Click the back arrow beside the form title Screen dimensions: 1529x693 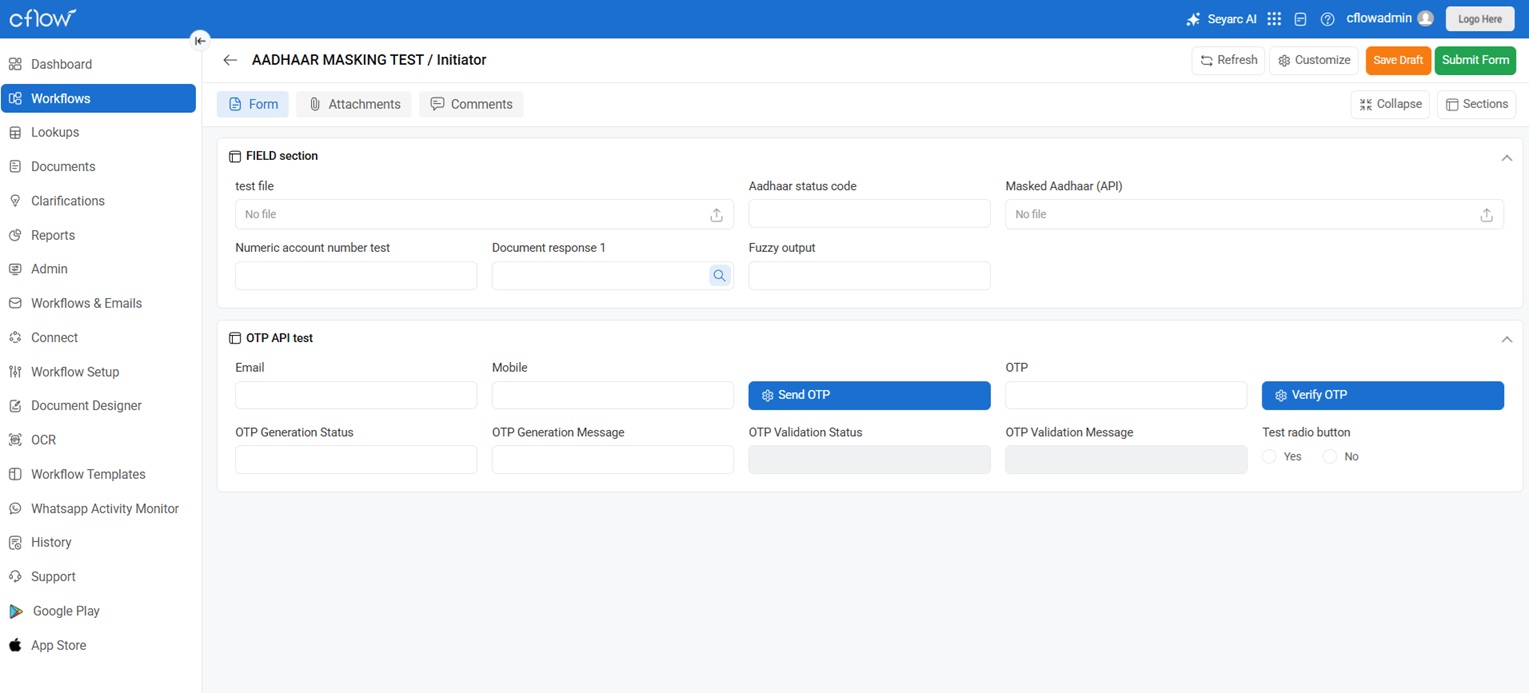tap(230, 60)
